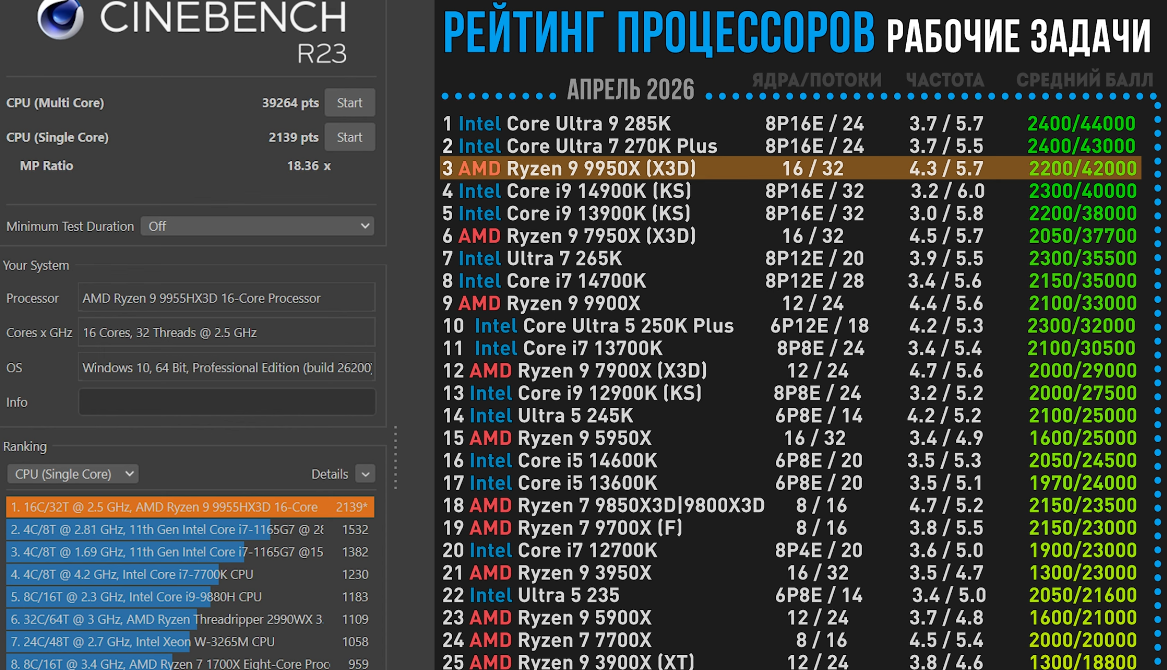Click the panel splitter dotted handle
1167x670 pixels.
tap(395, 458)
